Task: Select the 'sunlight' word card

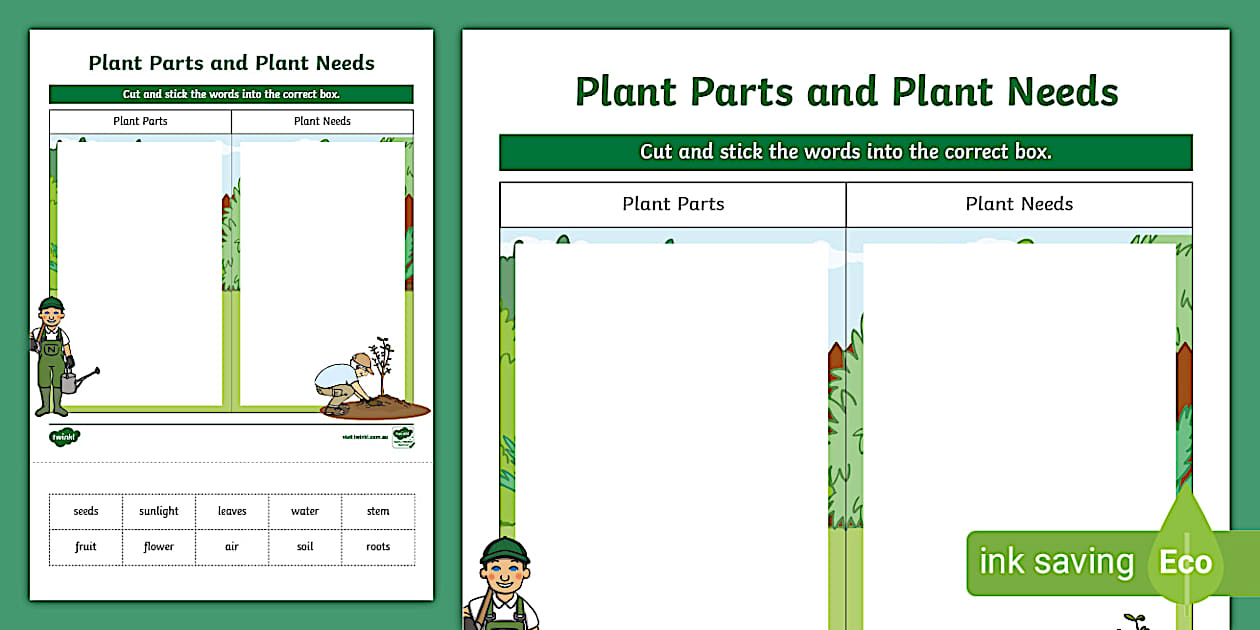Action: click(x=158, y=511)
